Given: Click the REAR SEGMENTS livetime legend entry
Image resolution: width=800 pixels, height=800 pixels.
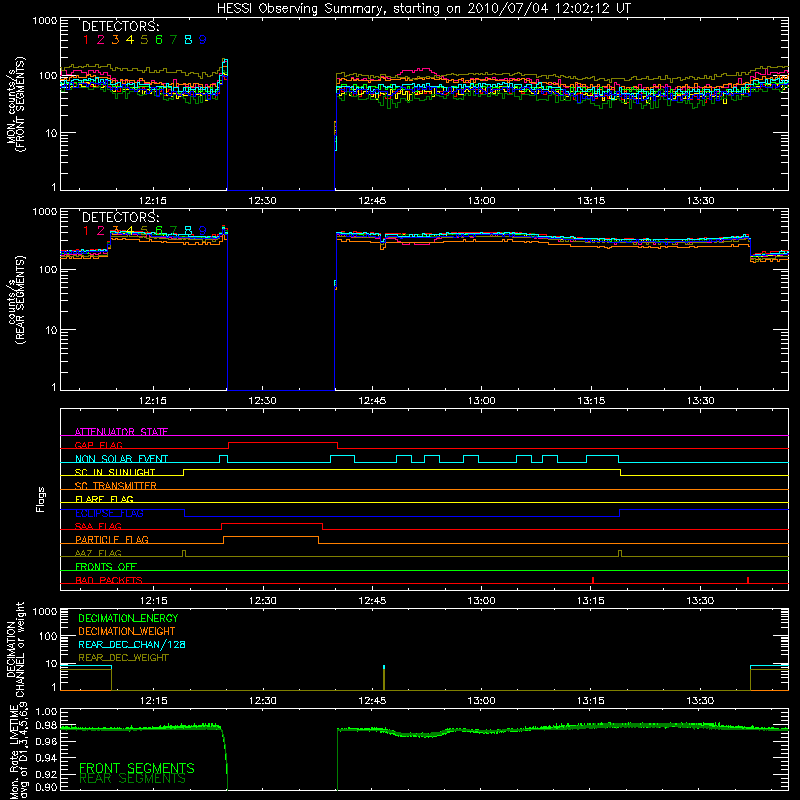Looking at the screenshot, I should click(133, 779).
